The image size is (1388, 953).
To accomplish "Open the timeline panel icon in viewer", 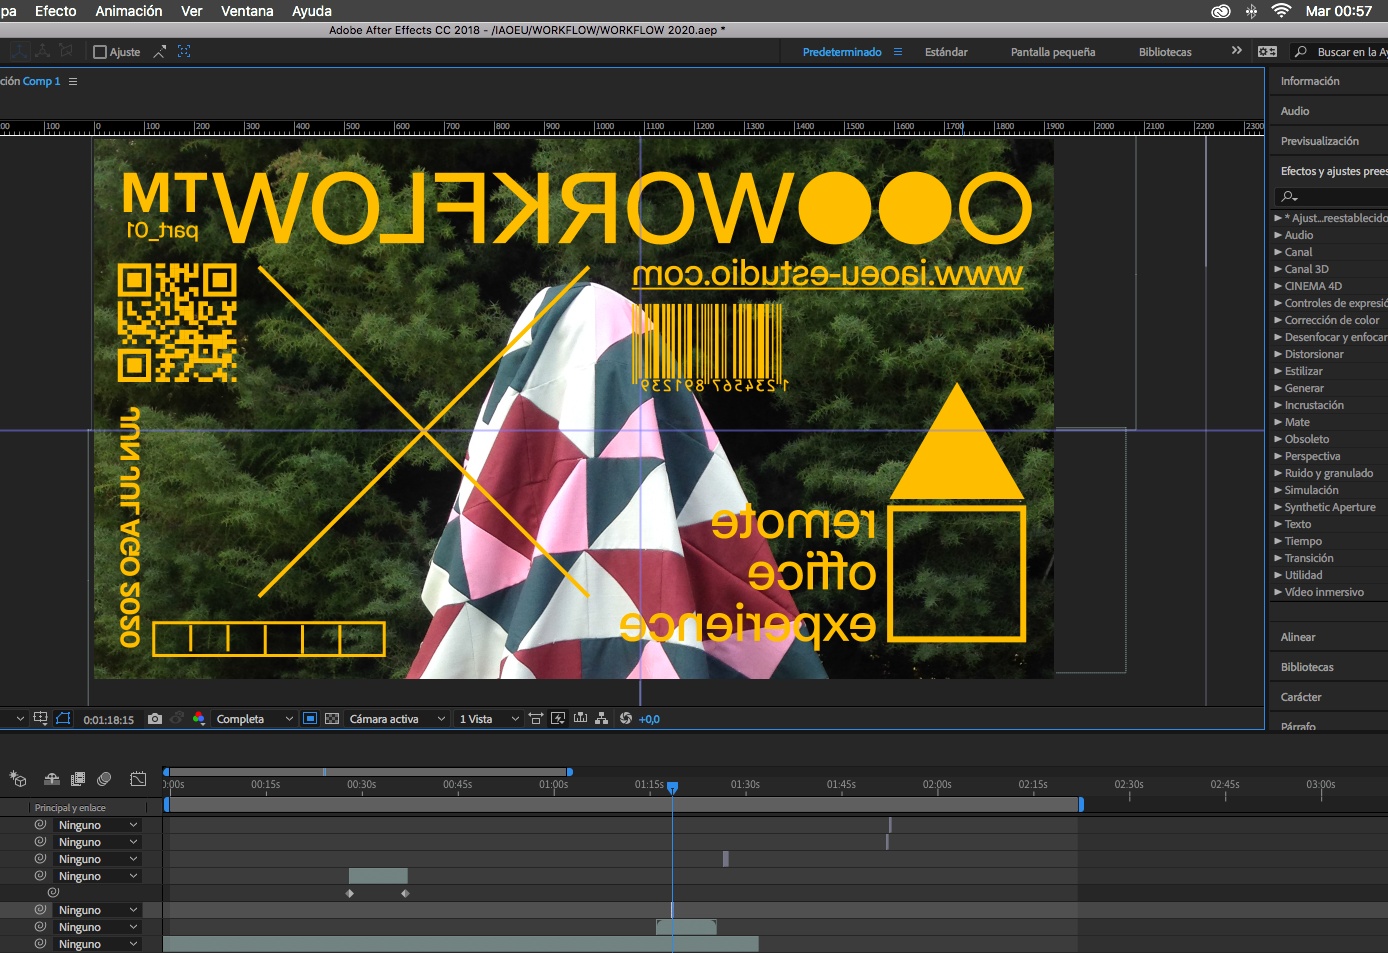I will 580,718.
